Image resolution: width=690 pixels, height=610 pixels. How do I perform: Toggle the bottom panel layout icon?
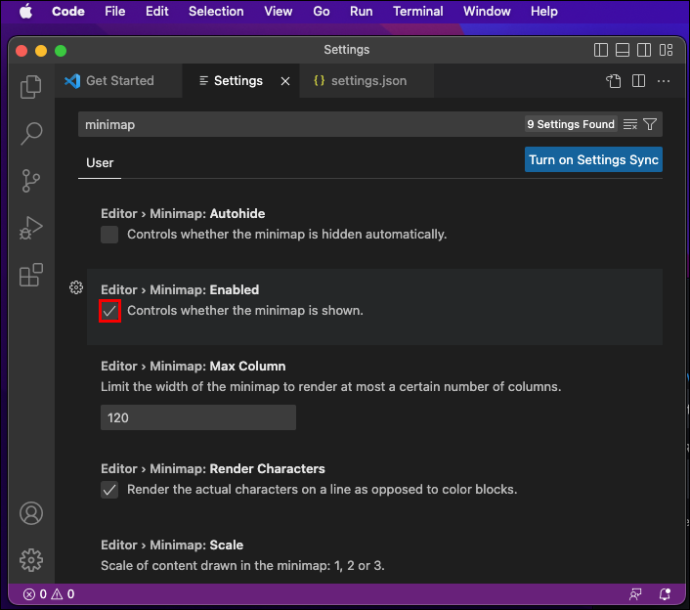pos(622,50)
